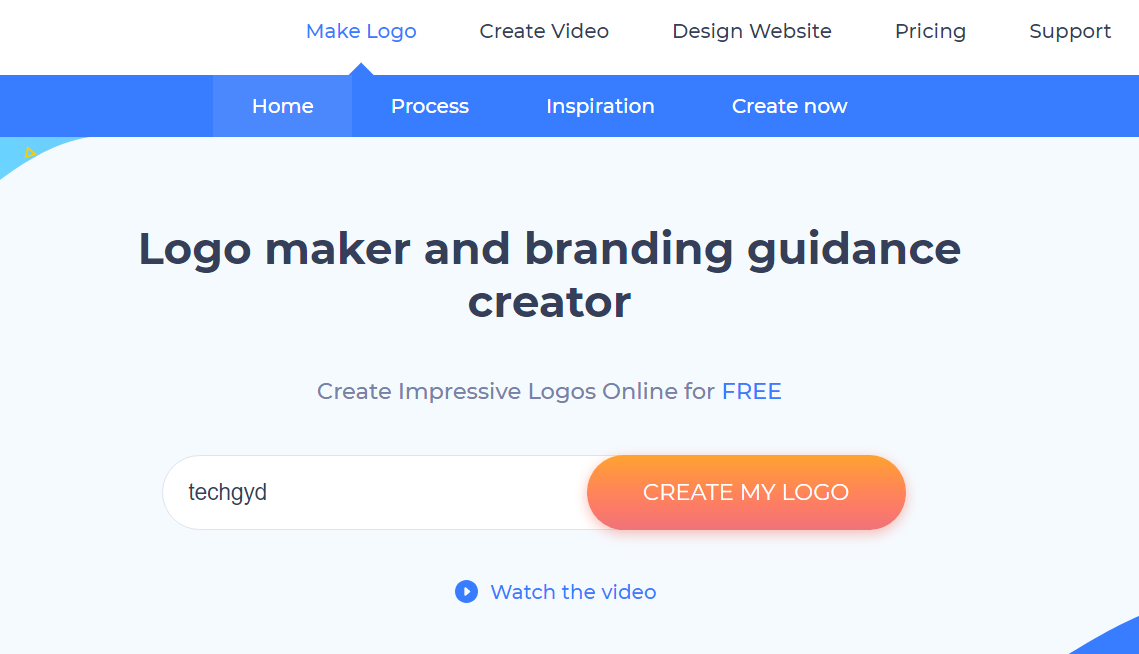1139x654 pixels.
Task: Click the small yellow triangle decoration
Action: point(30,153)
